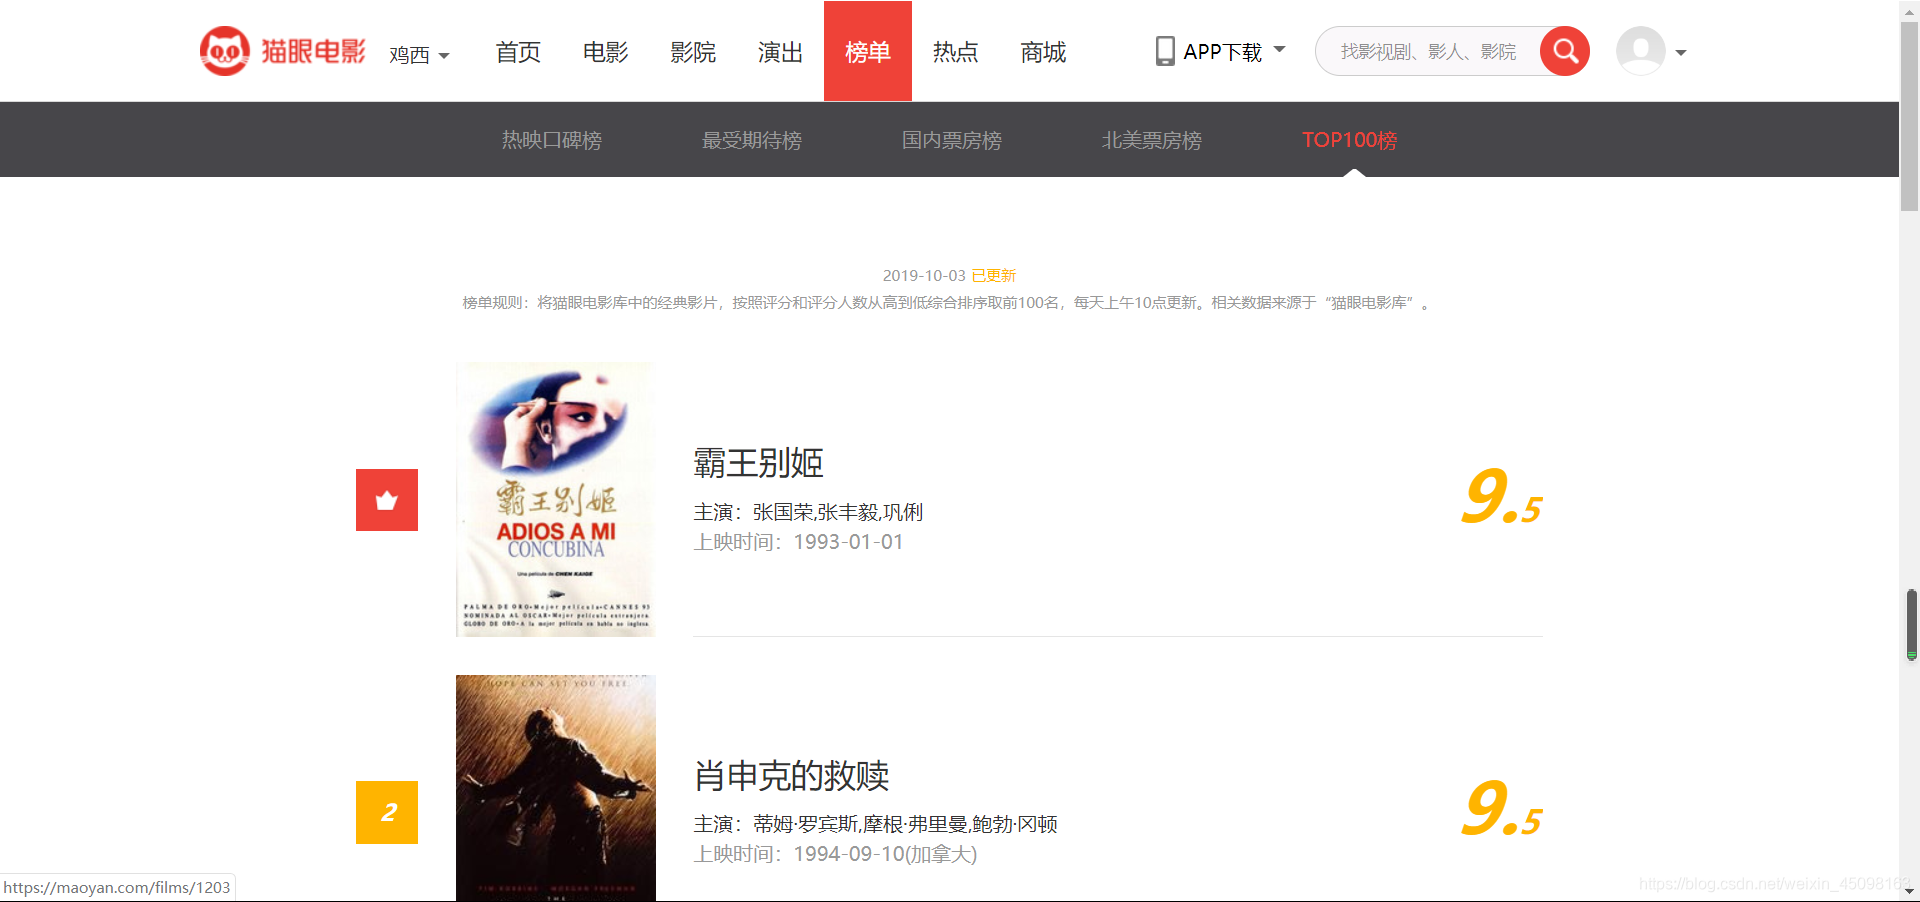Click the 榜单规则 description text

tap(945, 302)
